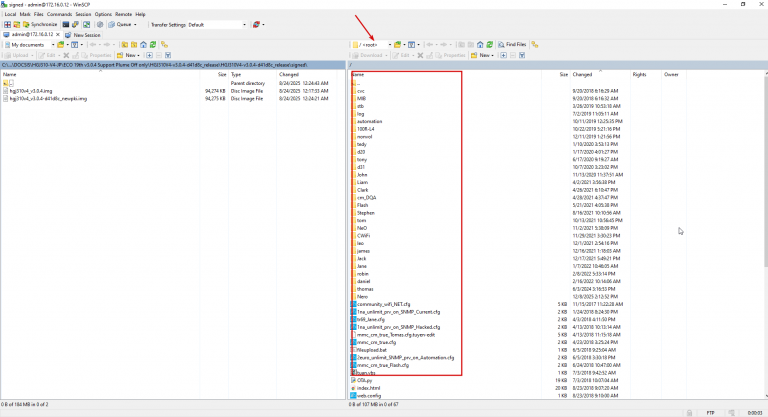This screenshot has height=417, width=768.
Task: Close the admin@172.16.0.12 session tab
Action: point(58,35)
